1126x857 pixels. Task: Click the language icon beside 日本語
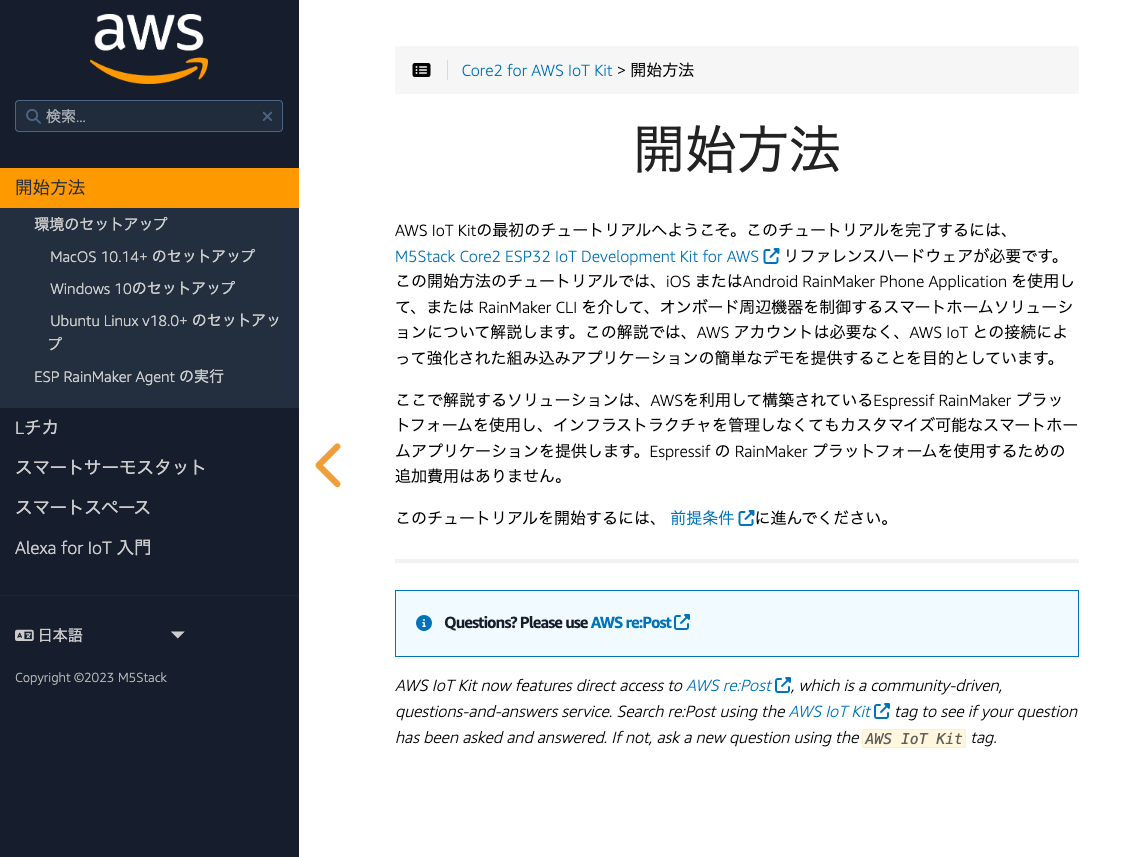click(25, 635)
